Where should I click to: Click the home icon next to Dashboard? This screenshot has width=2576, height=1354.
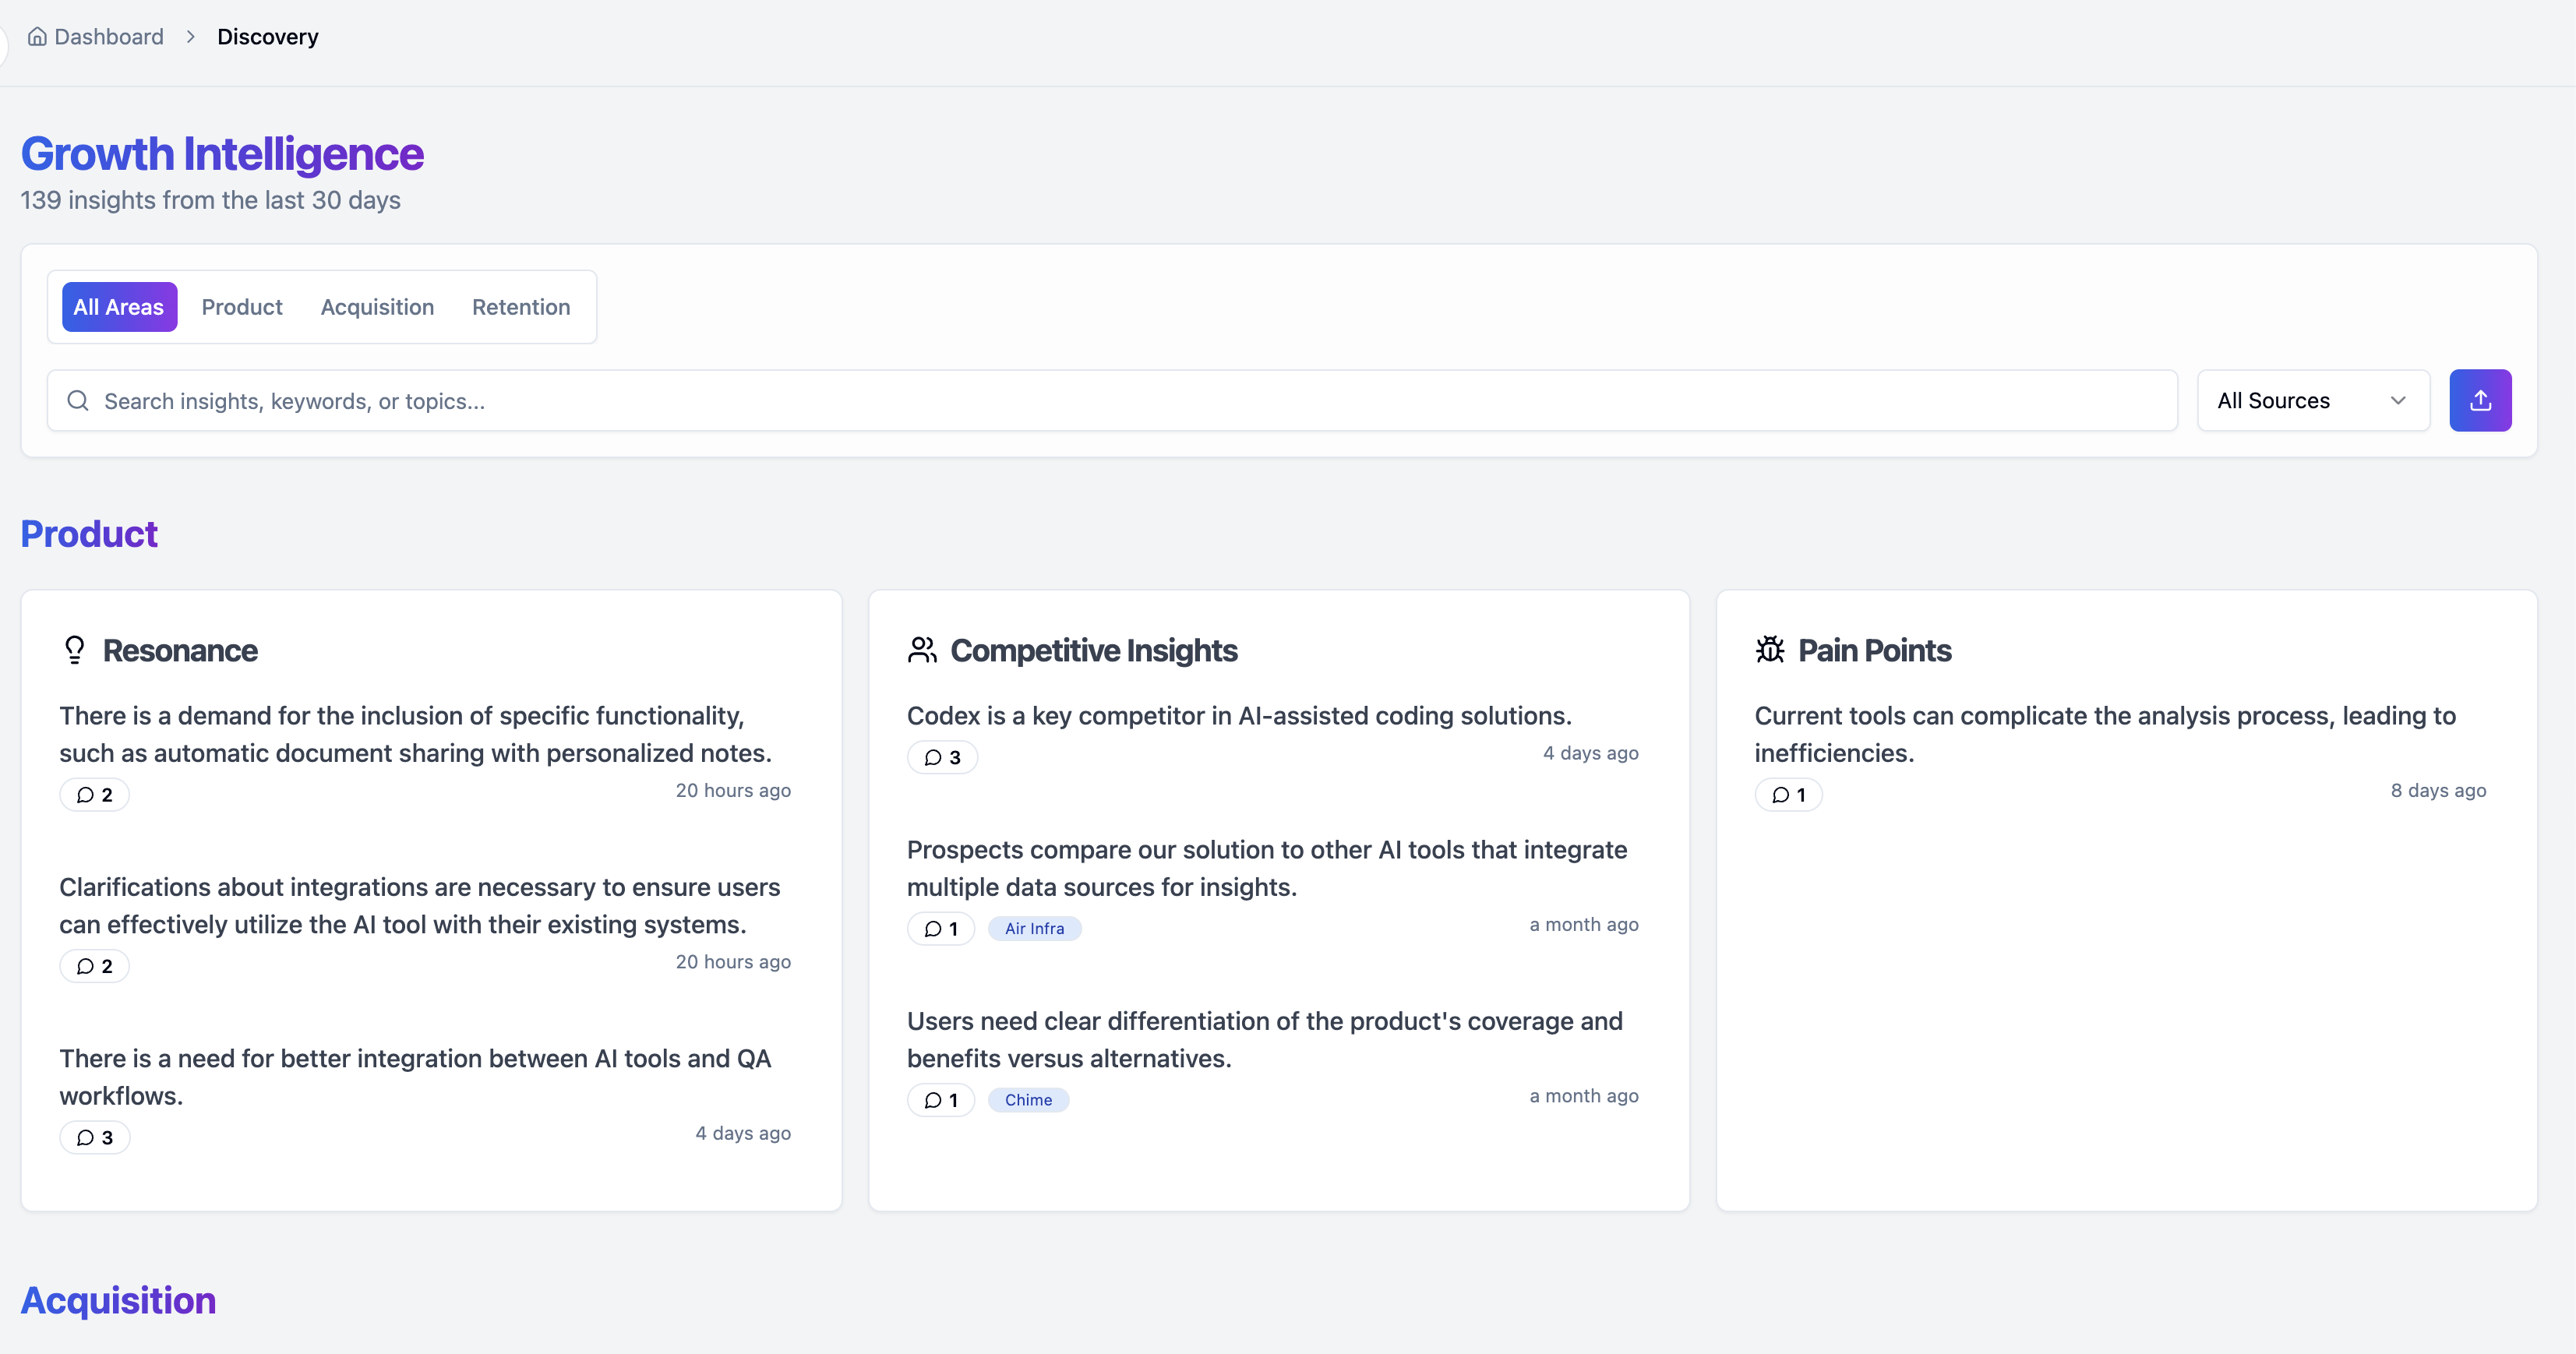pos(38,36)
